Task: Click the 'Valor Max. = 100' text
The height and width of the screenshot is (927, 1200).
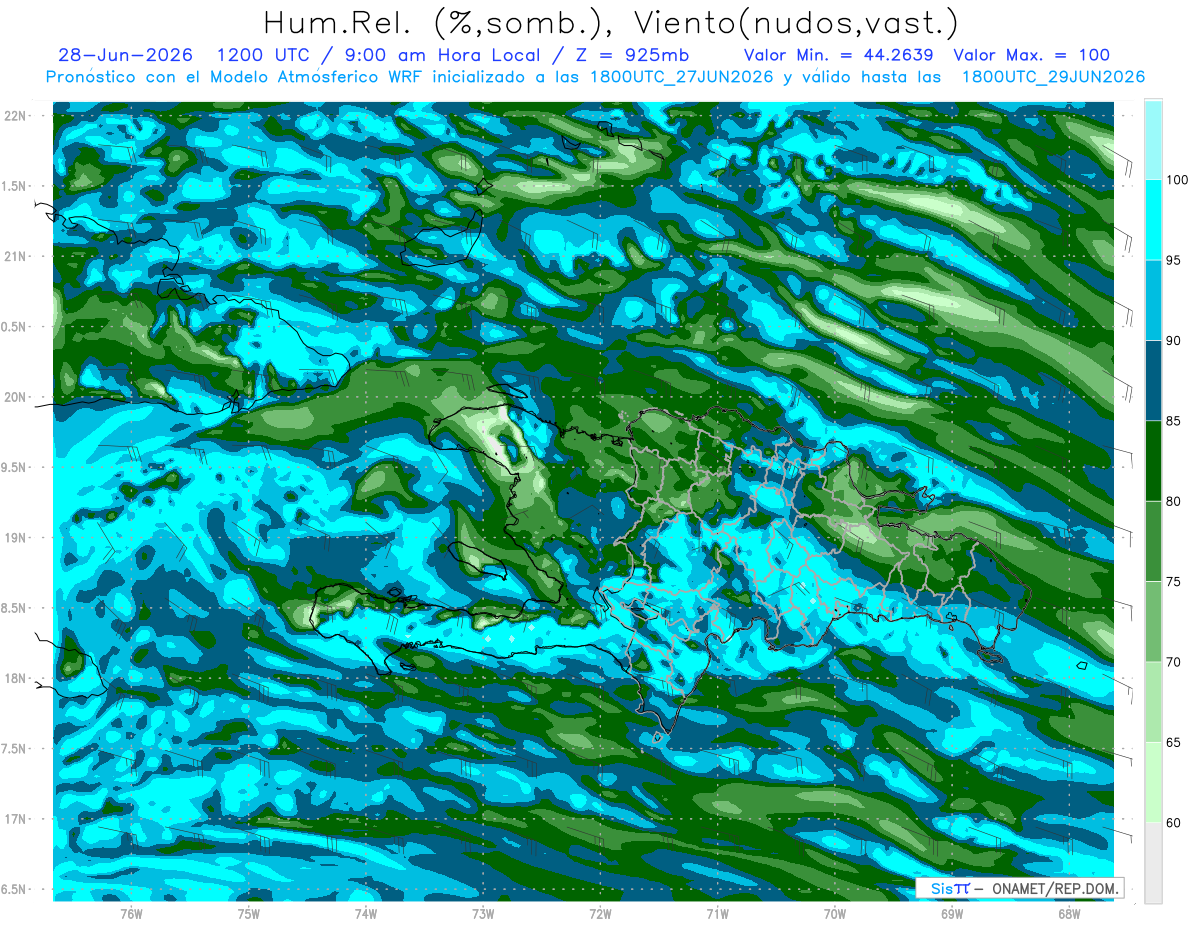Action: (x=1032, y=55)
